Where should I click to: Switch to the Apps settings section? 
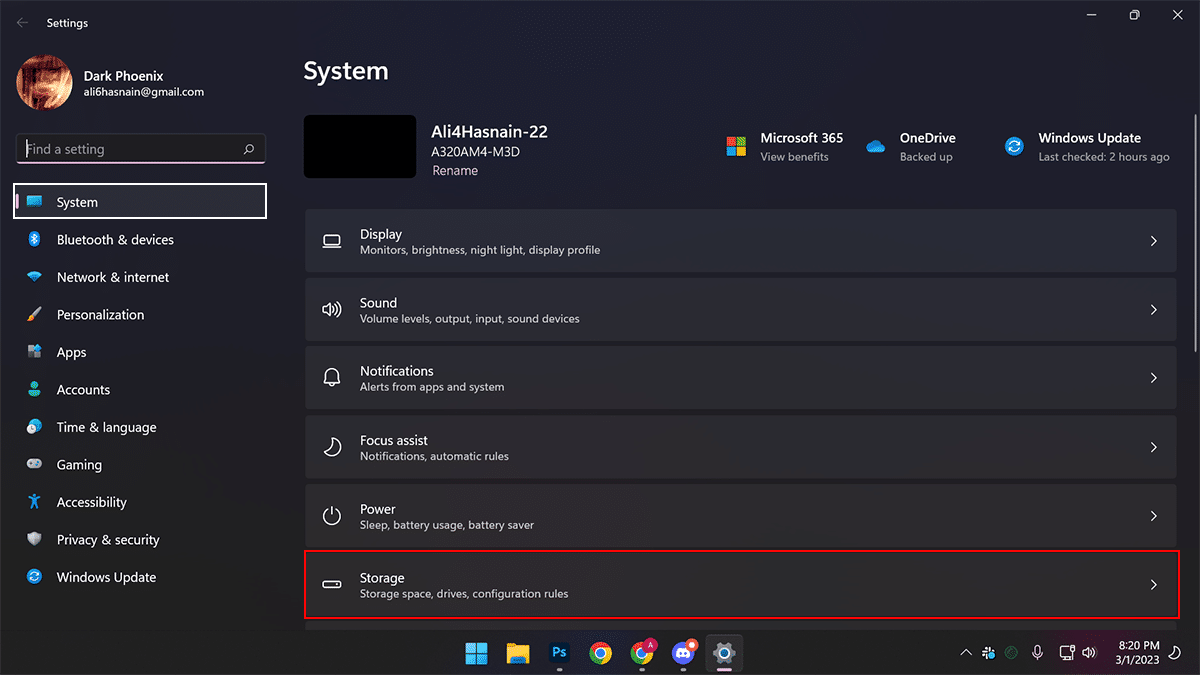click(x=71, y=352)
